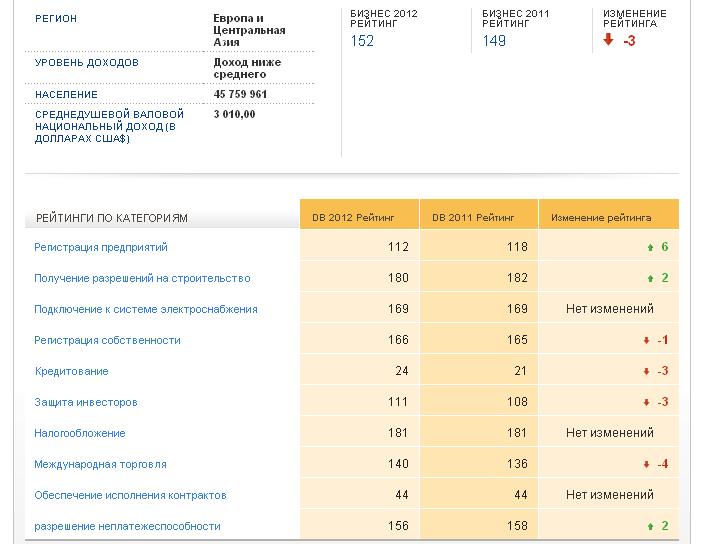This screenshot has height=544, width=710.
Task: Click green up arrow for Получение разрешений на строительство
Action: 650,279
